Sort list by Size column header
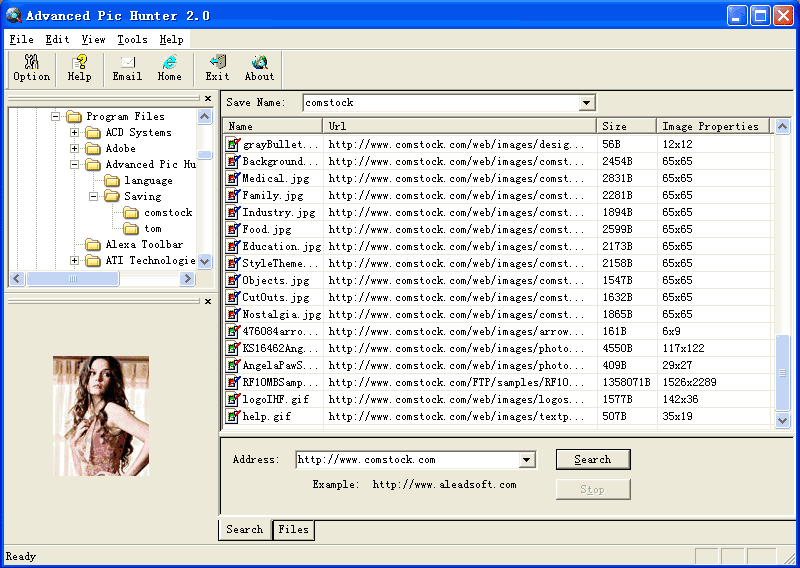Screen dimensions: 800x568 coord(626,126)
